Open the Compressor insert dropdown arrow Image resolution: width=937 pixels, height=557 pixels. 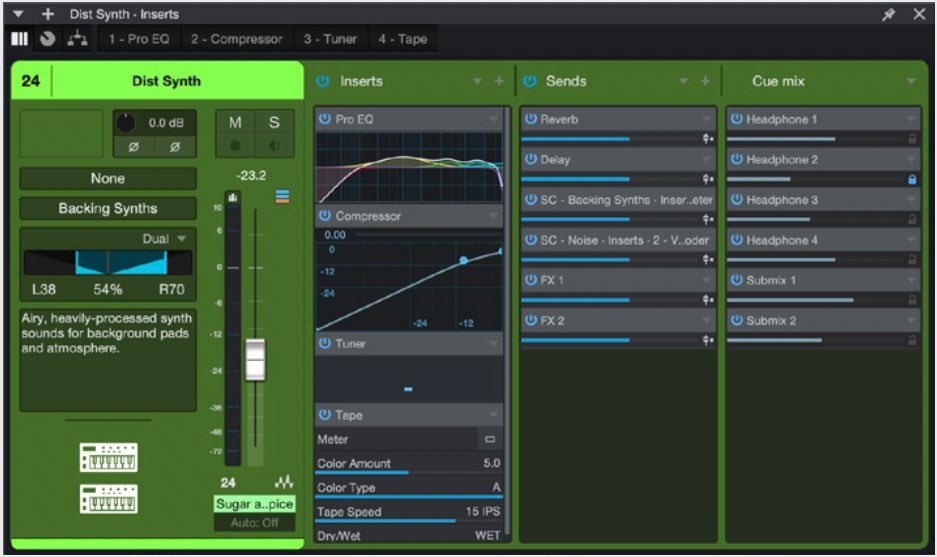(494, 216)
